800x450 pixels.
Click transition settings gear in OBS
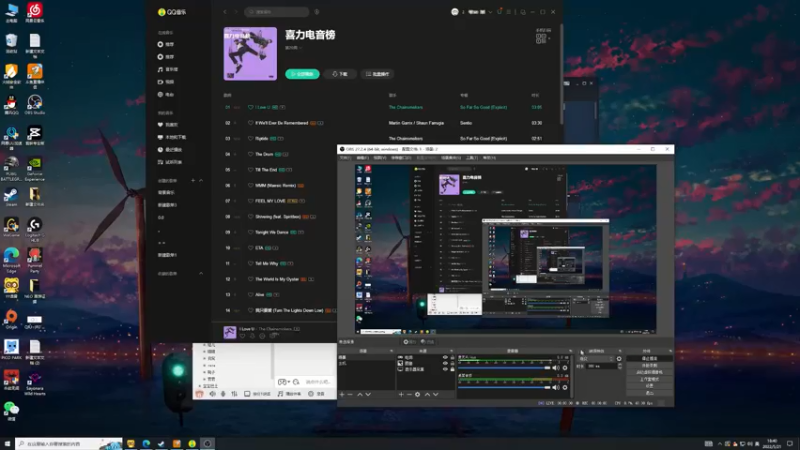click(619, 359)
